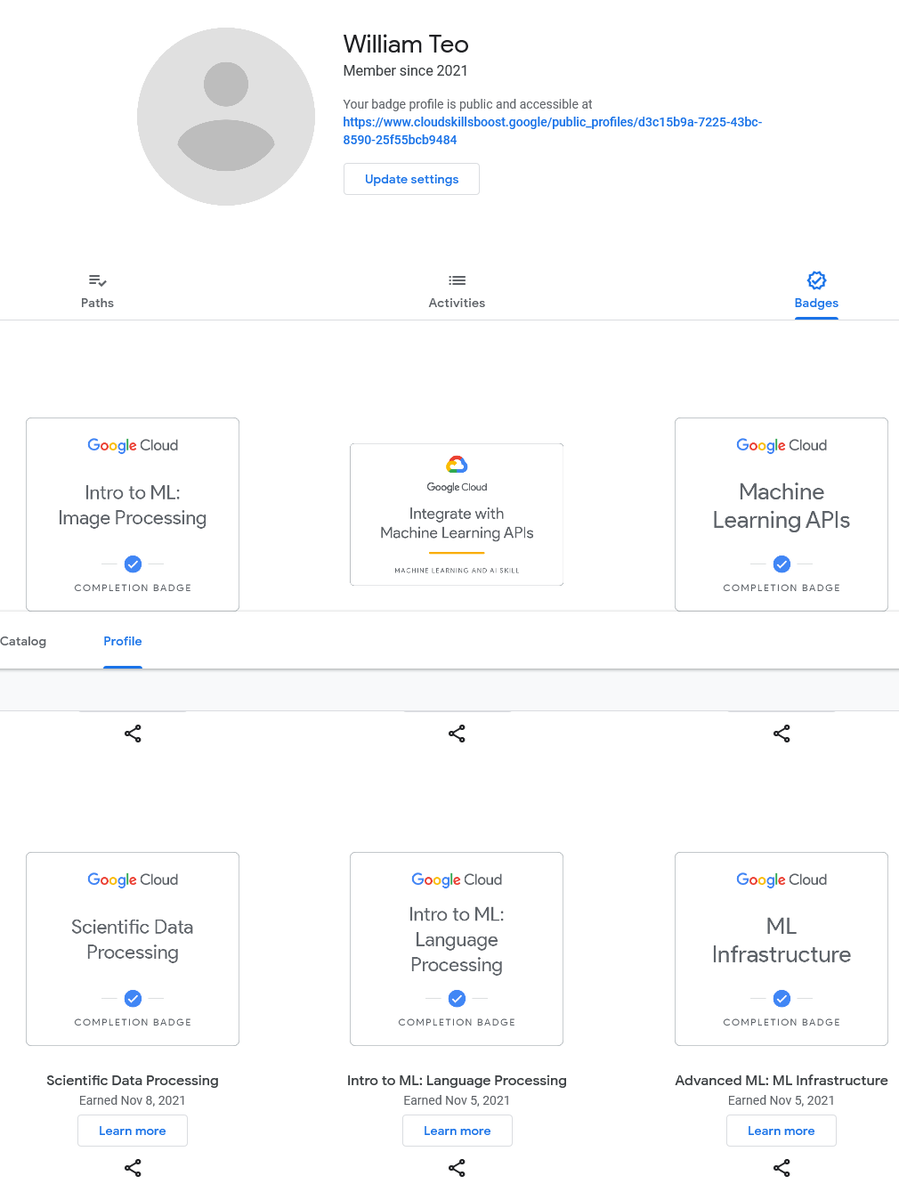Share the Intro to ML: Language Processing badge
Viewport: 899px width, 1200px height.
click(457, 1168)
